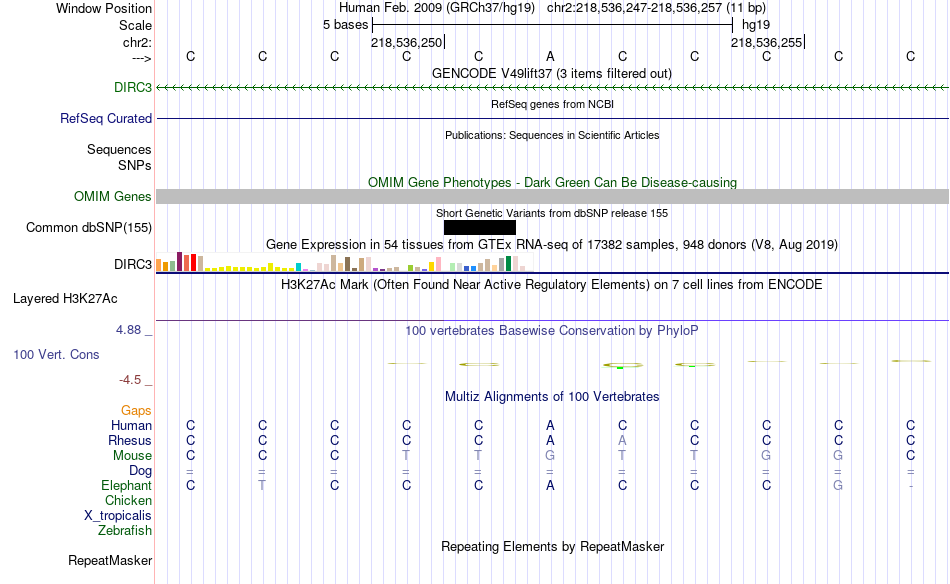Click the dark purple bar in GTEx chart
The image size is (950, 584).
pyautogui.click(x=179, y=262)
